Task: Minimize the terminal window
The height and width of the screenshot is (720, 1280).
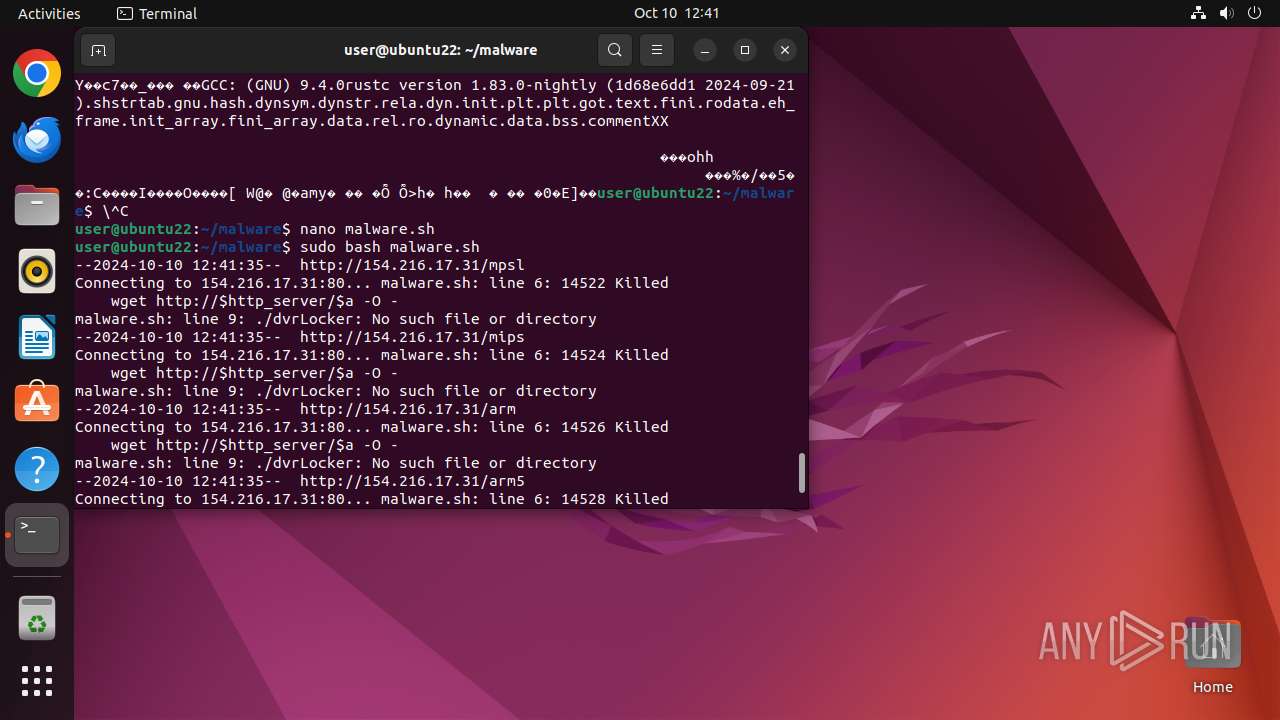Action: pyautogui.click(x=705, y=50)
